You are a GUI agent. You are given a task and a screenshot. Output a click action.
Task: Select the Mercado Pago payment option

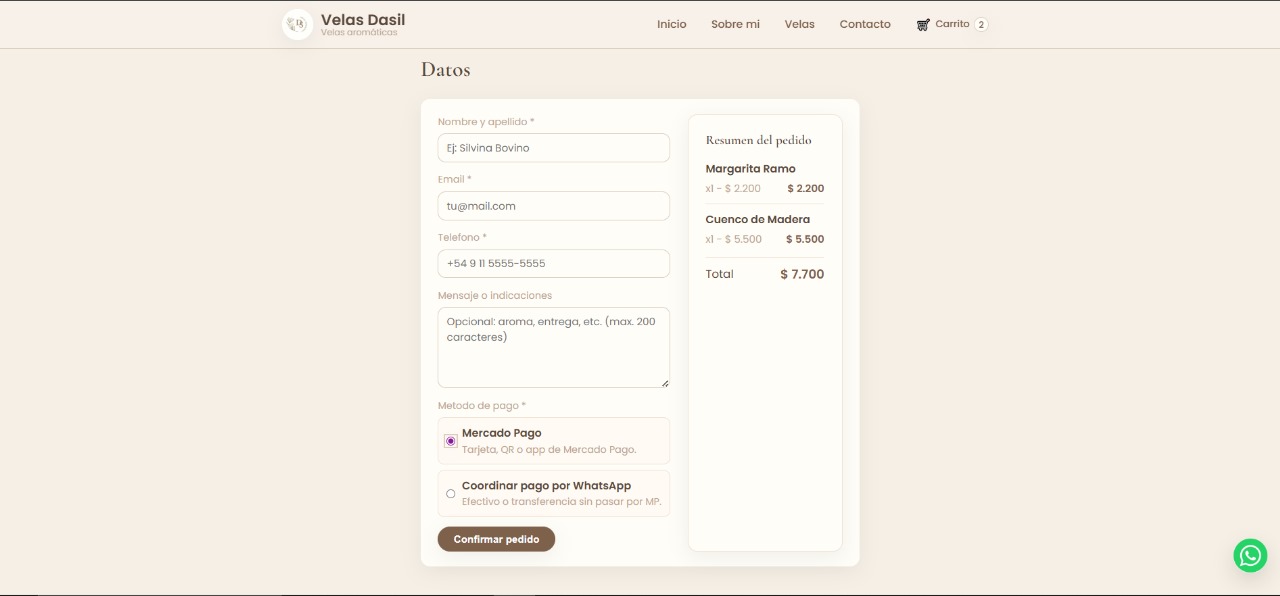450,440
